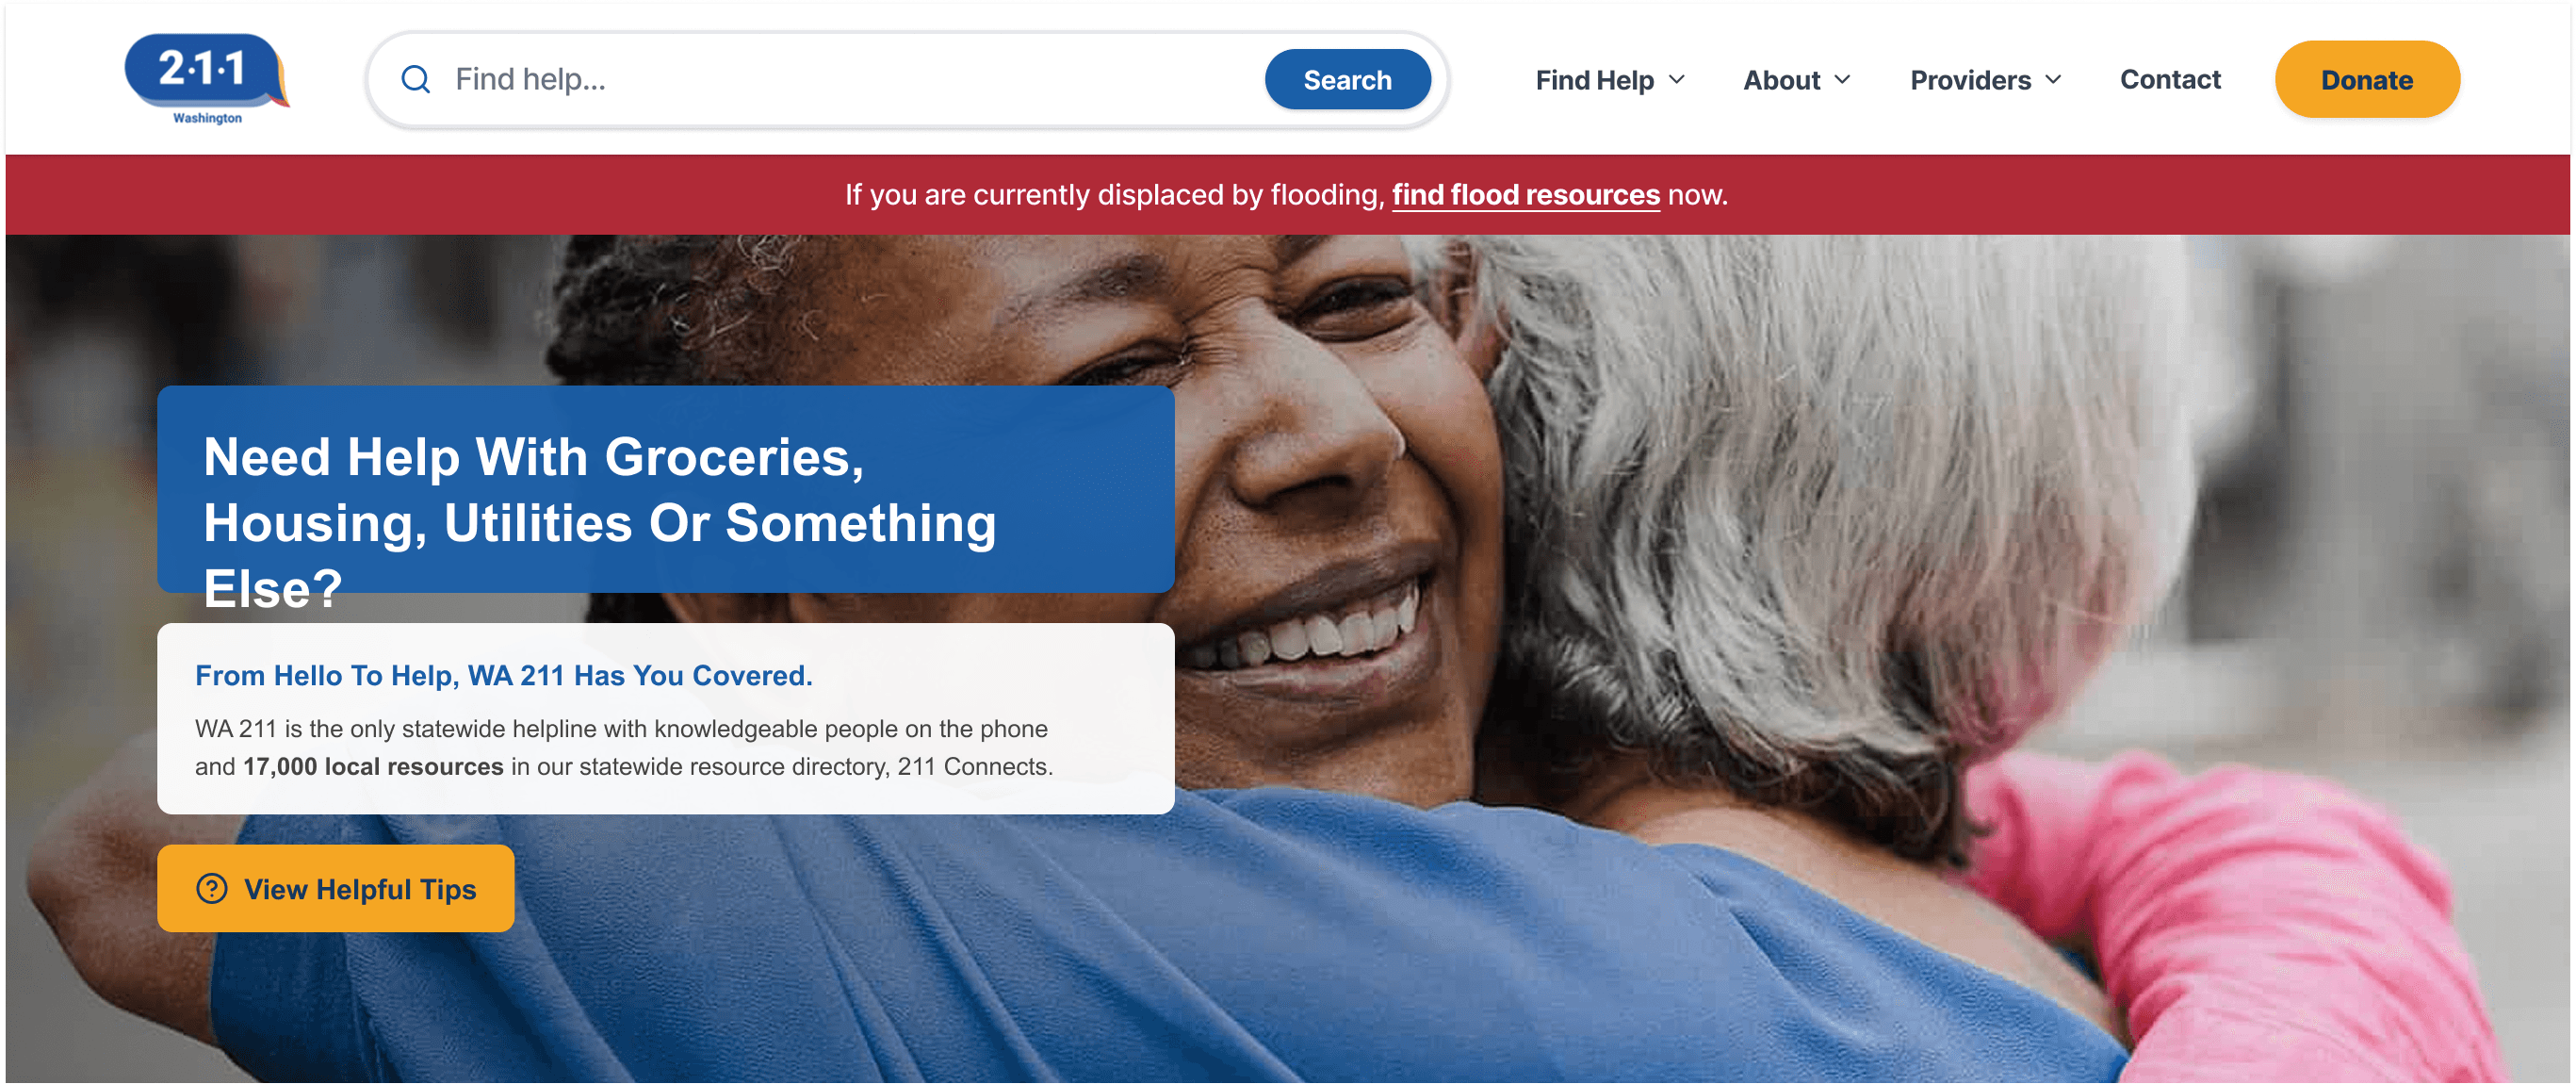Image resolution: width=2576 pixels, height=1084 pixels.
Task: Go to the Contact page
Action: [x=2170, y=79]
